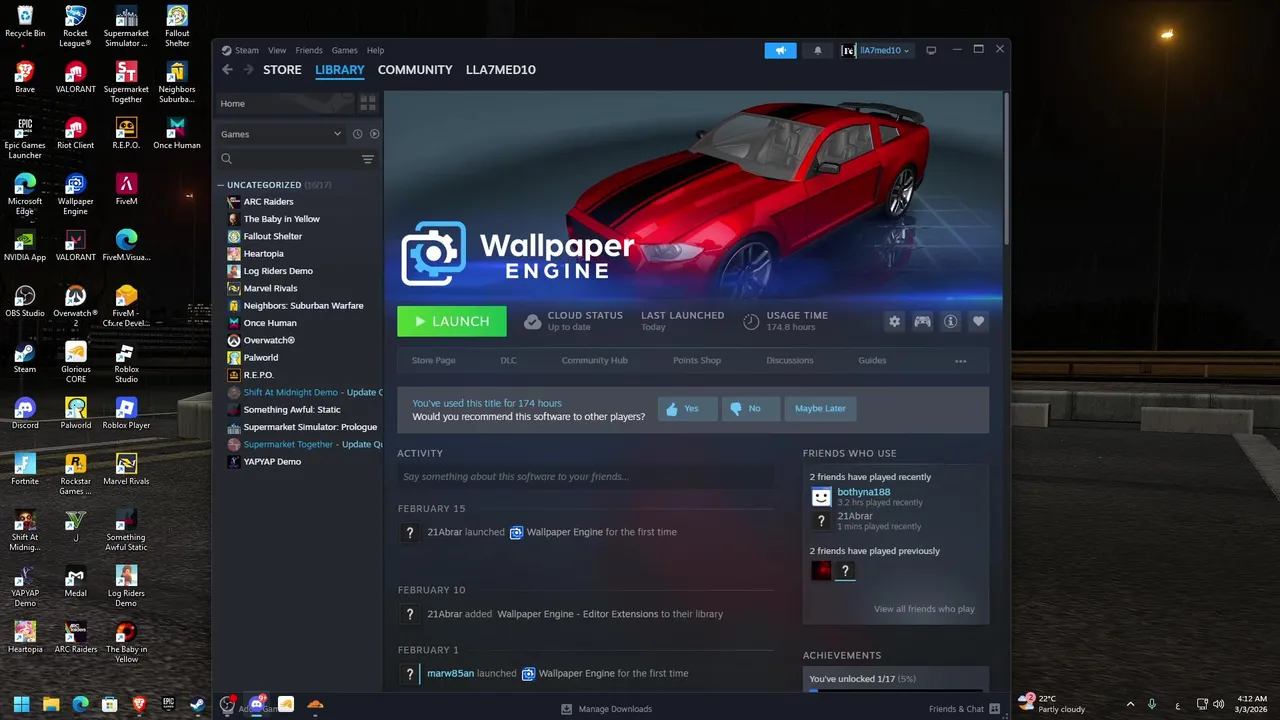The height and width of the screenshot is (720, 1280).
Task: Go back using the Steam back arrow
Action: [227, 70]
